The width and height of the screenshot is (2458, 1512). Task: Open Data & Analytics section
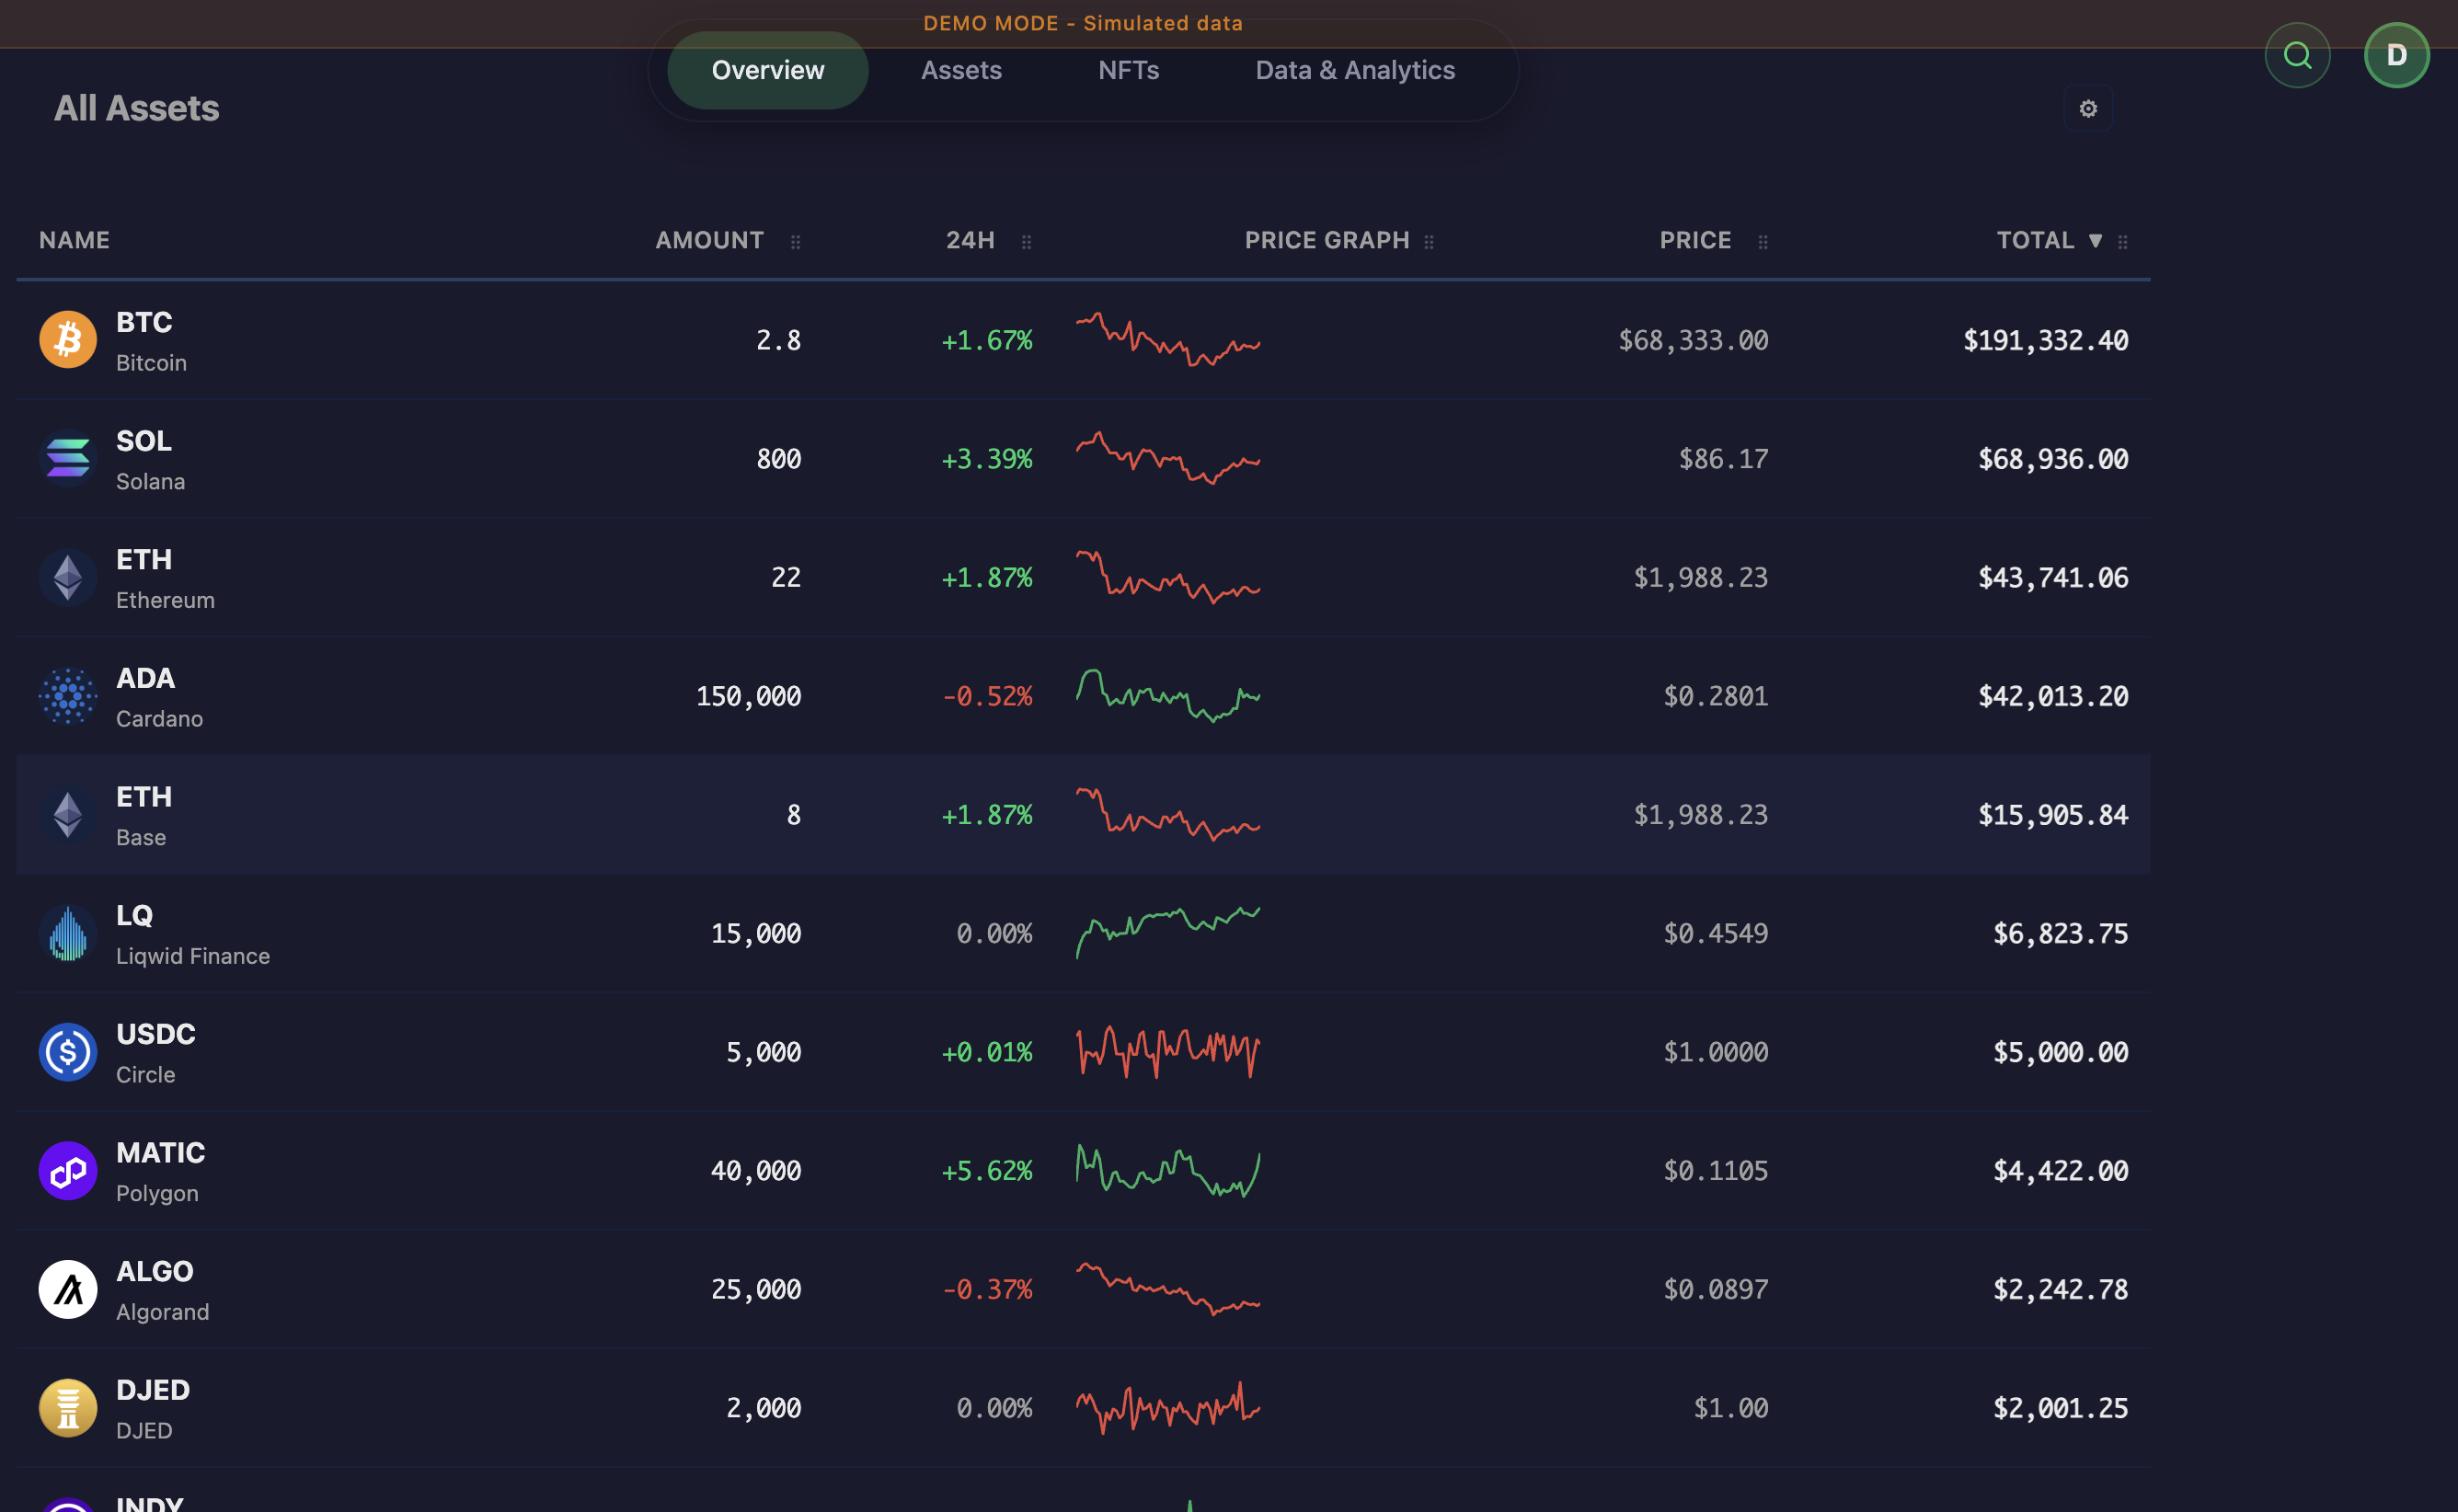click(x=1355, y=70)
